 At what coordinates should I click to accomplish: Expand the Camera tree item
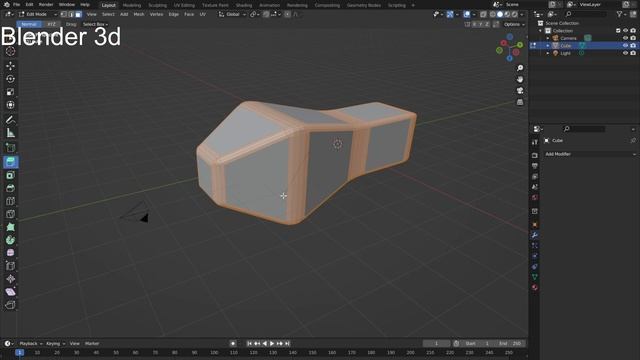(548, 38)
